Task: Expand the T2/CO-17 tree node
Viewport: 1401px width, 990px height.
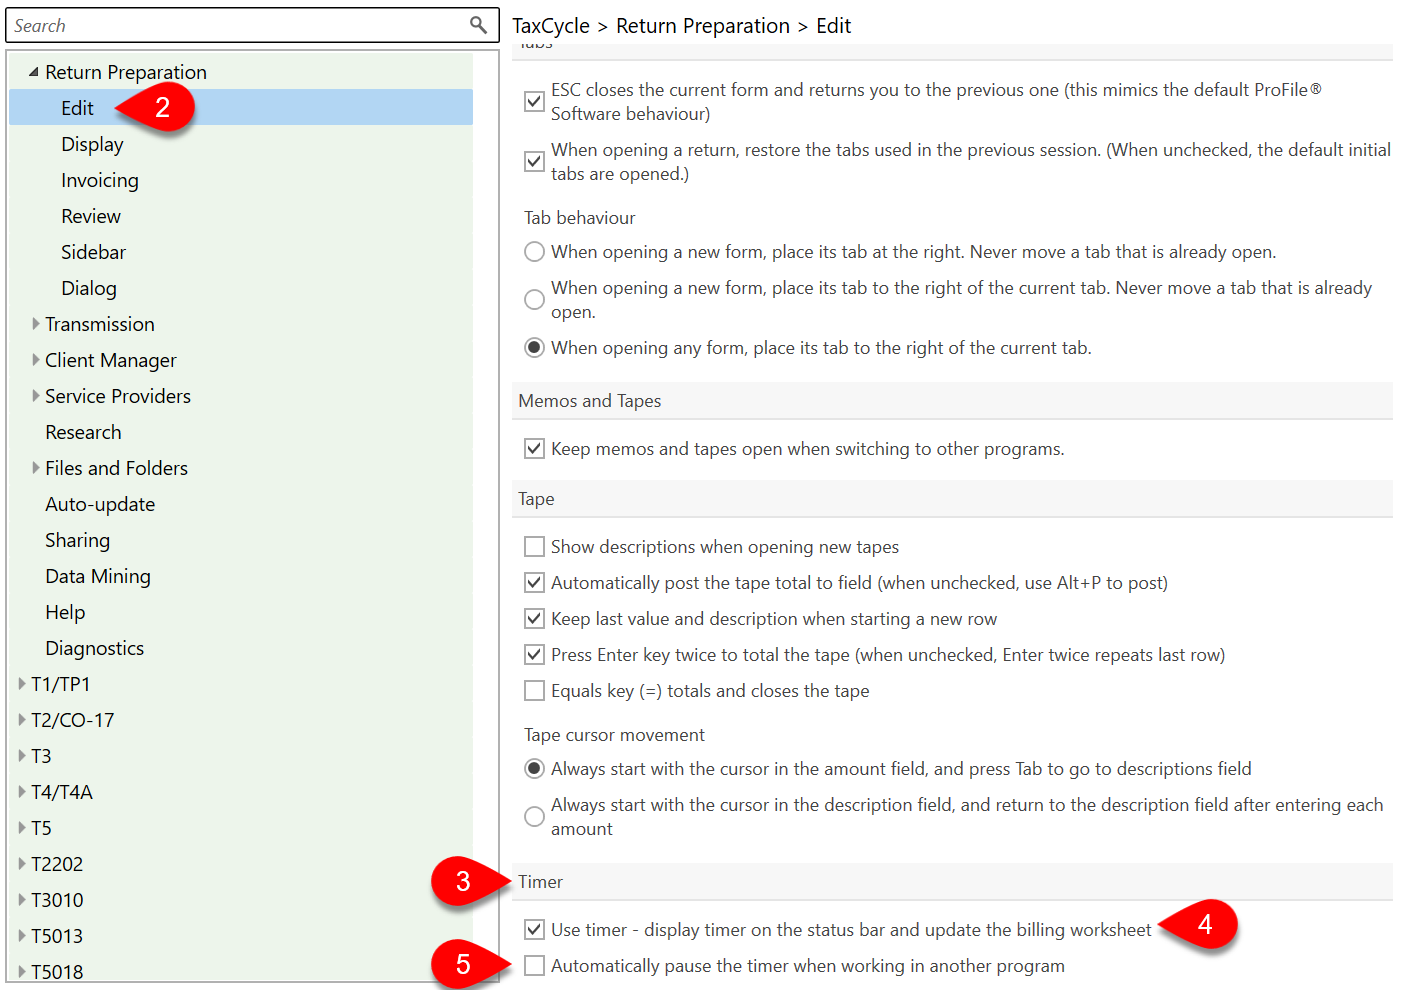Action: point(22,720)
